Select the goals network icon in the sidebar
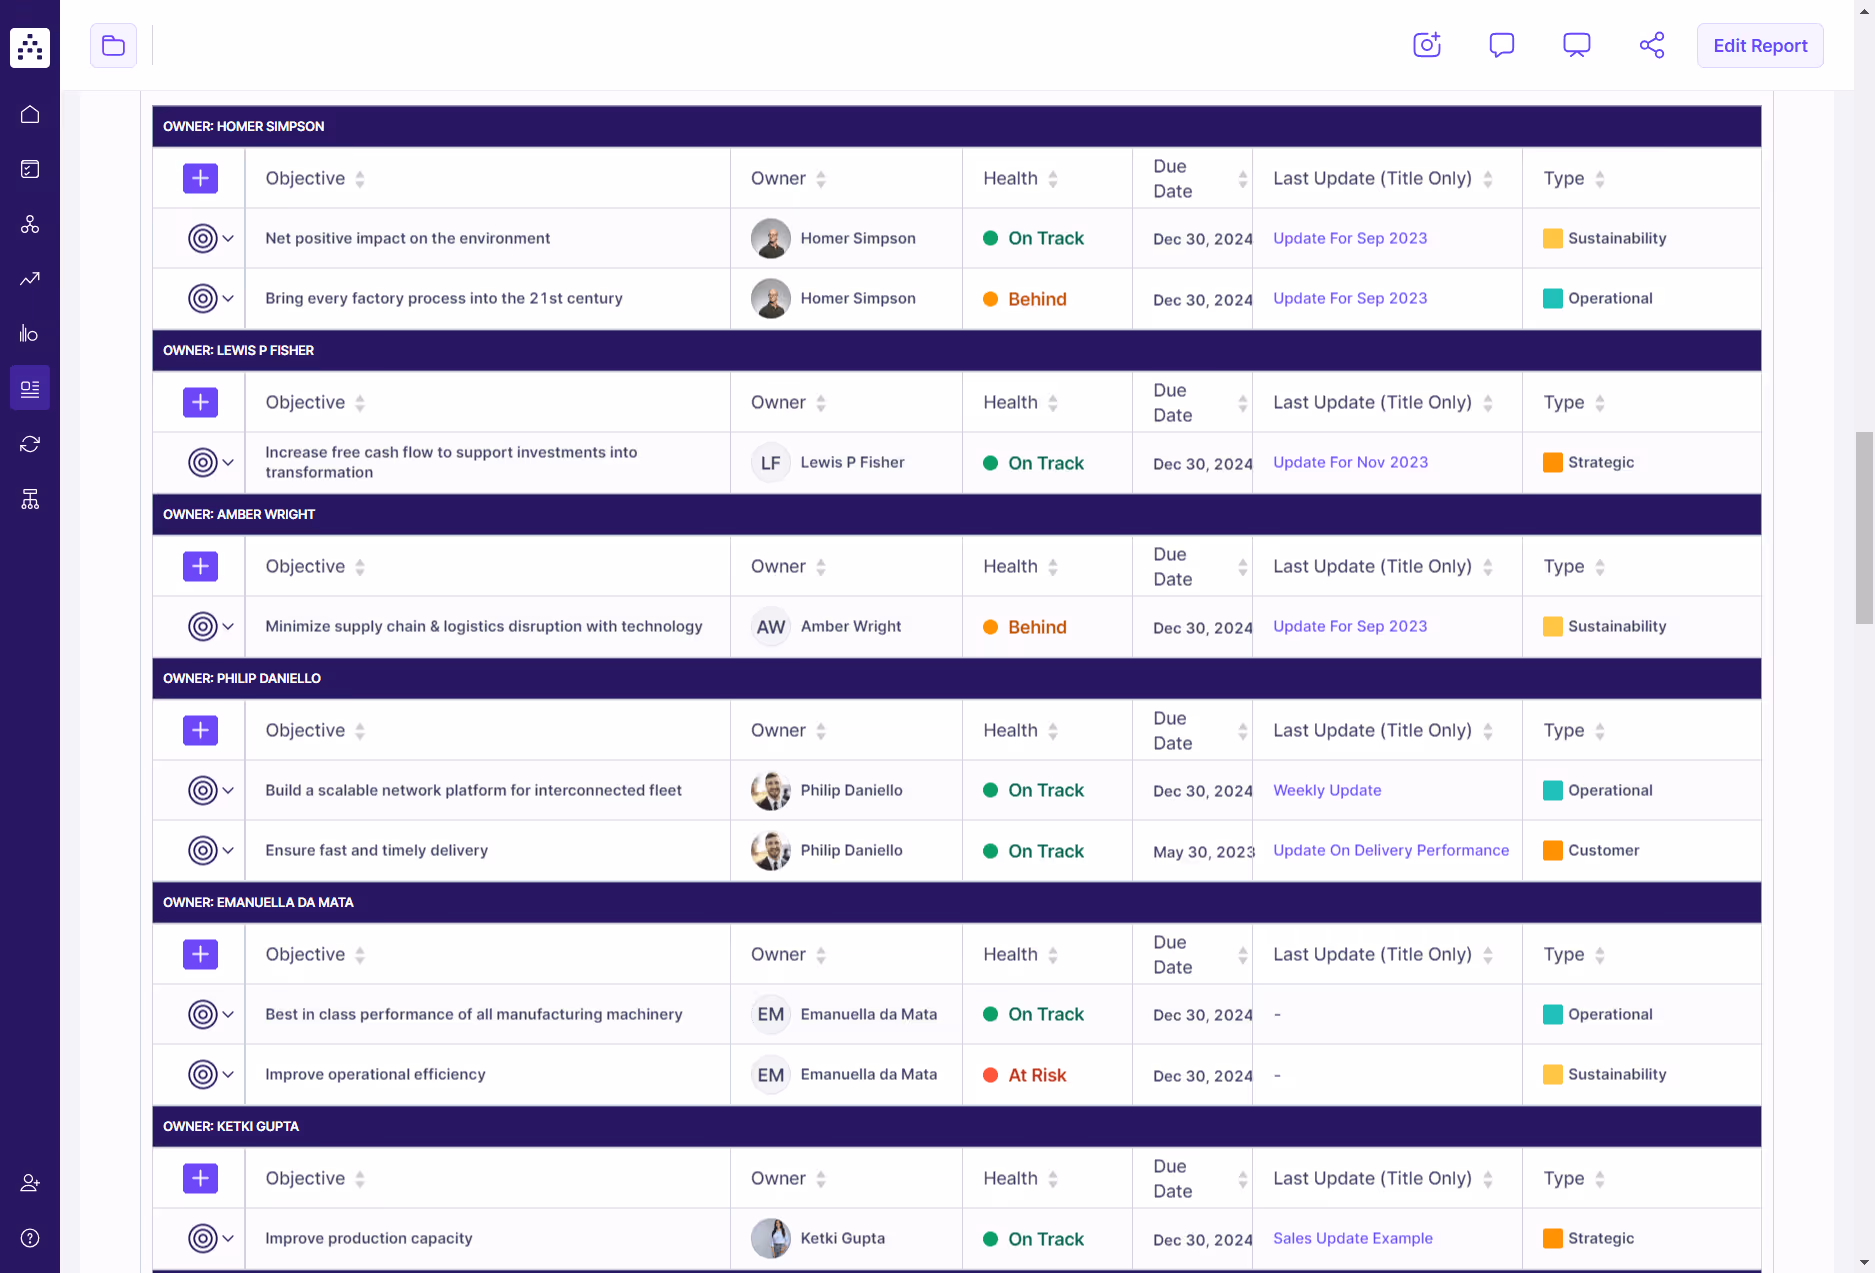1875x1273 pixels. click(x=29, y=224)
